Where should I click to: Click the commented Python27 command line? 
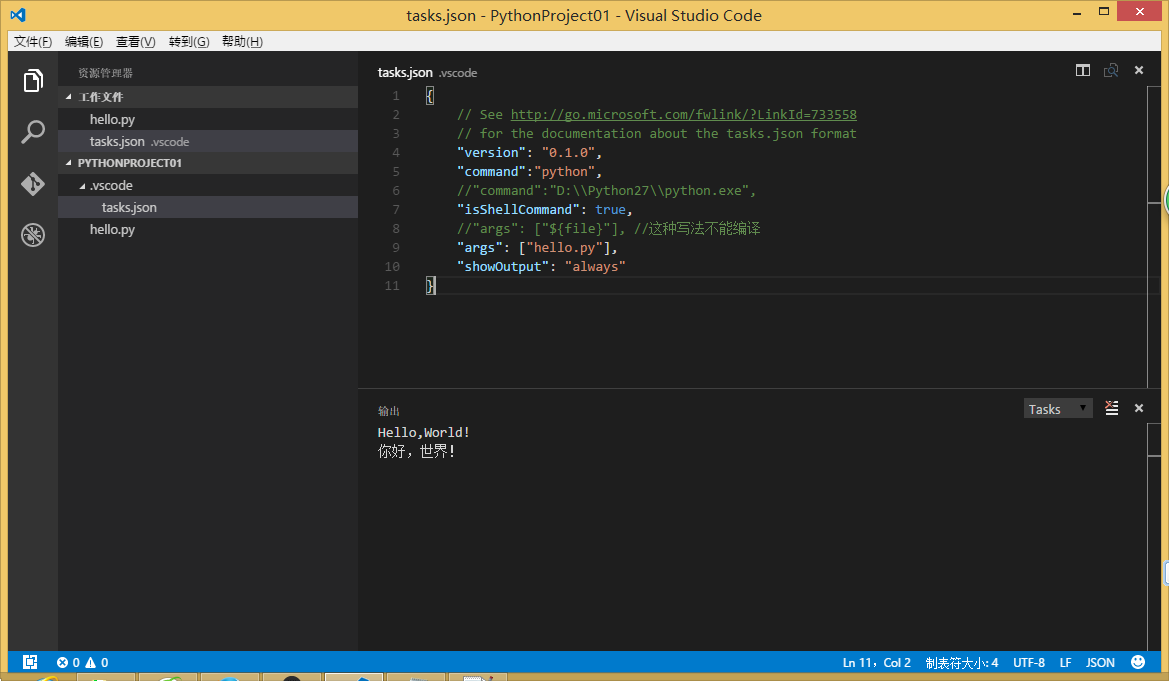coord(606,190)
